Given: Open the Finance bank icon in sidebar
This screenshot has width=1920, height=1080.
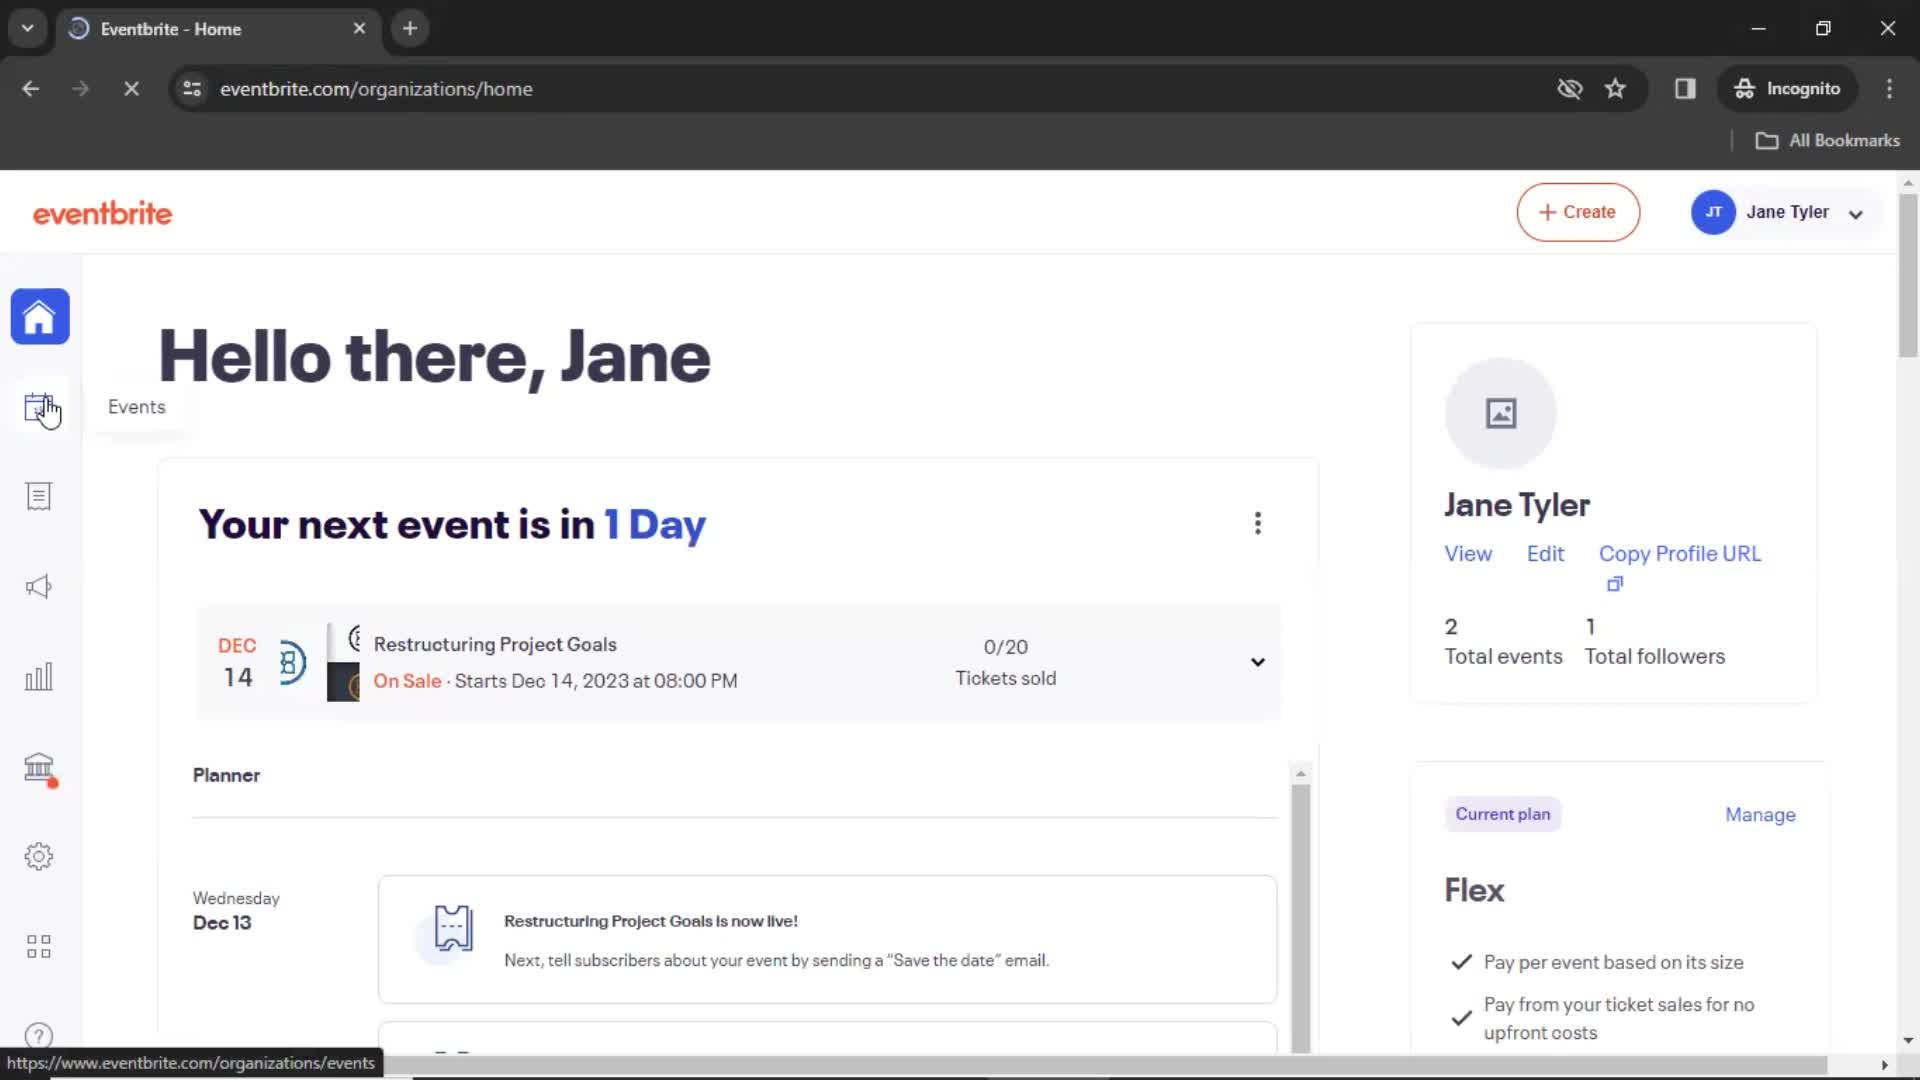Looking at the screenshot, I should coord(39,767).
